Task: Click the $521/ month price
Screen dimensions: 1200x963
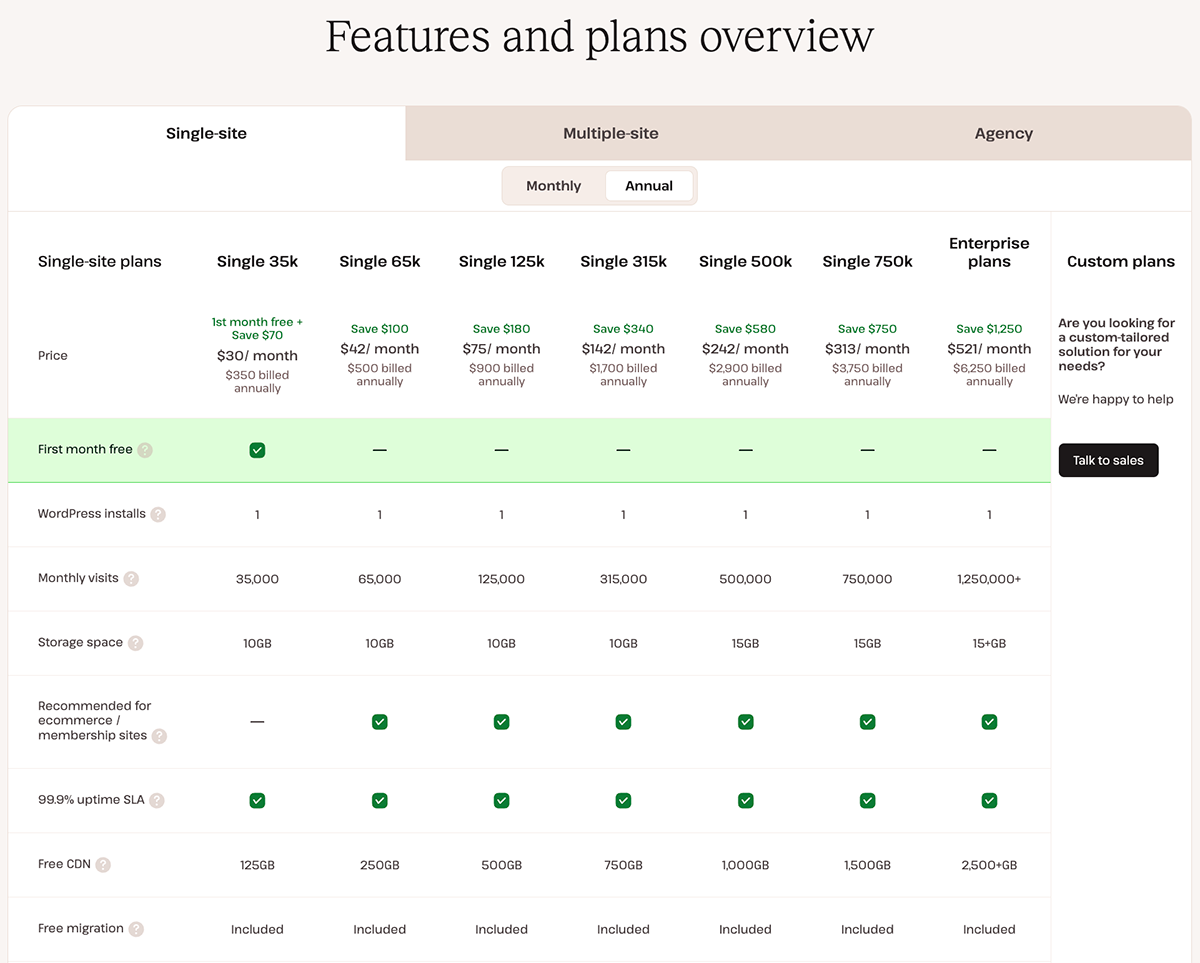Action: [x=989, y=349]
